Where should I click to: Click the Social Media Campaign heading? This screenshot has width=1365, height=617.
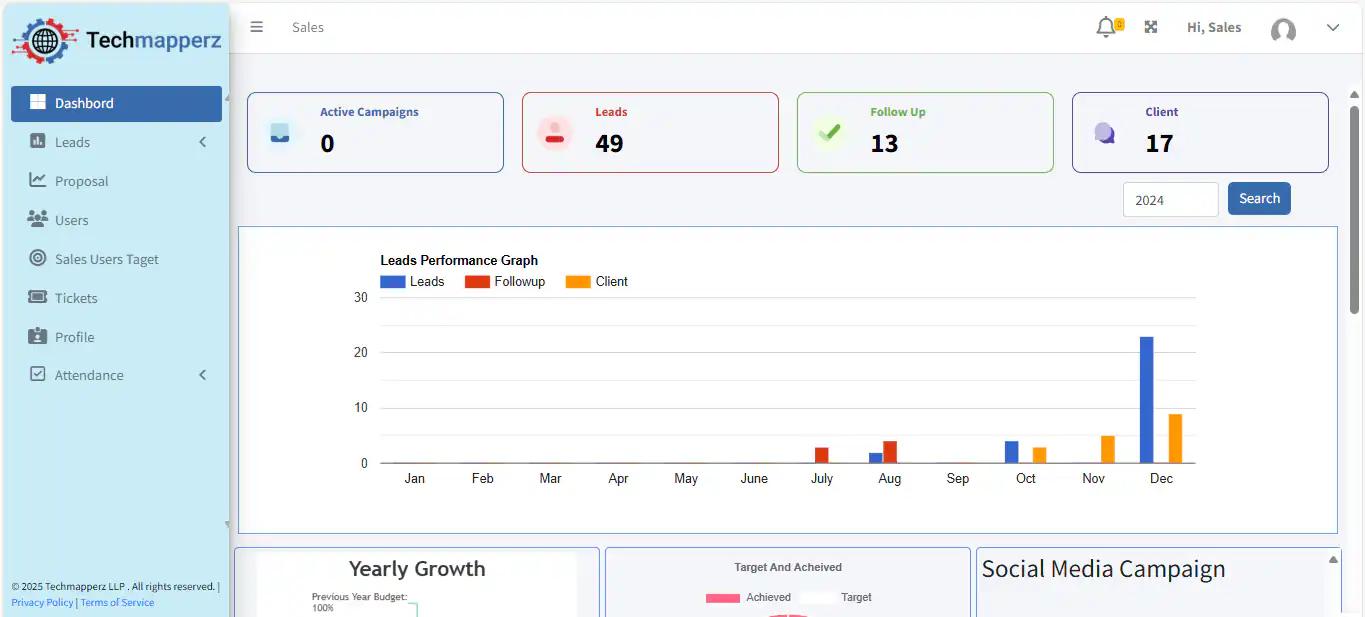(1103, 569)
